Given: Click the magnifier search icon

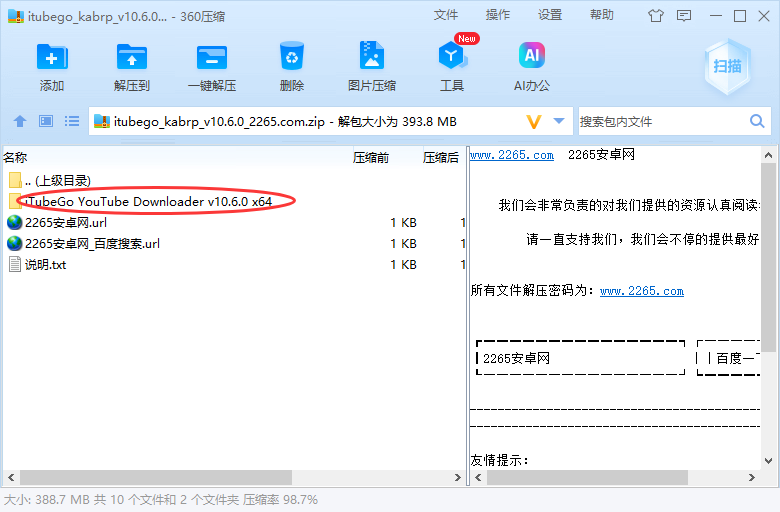Looking at the screenshot, I should pos(757,121).
